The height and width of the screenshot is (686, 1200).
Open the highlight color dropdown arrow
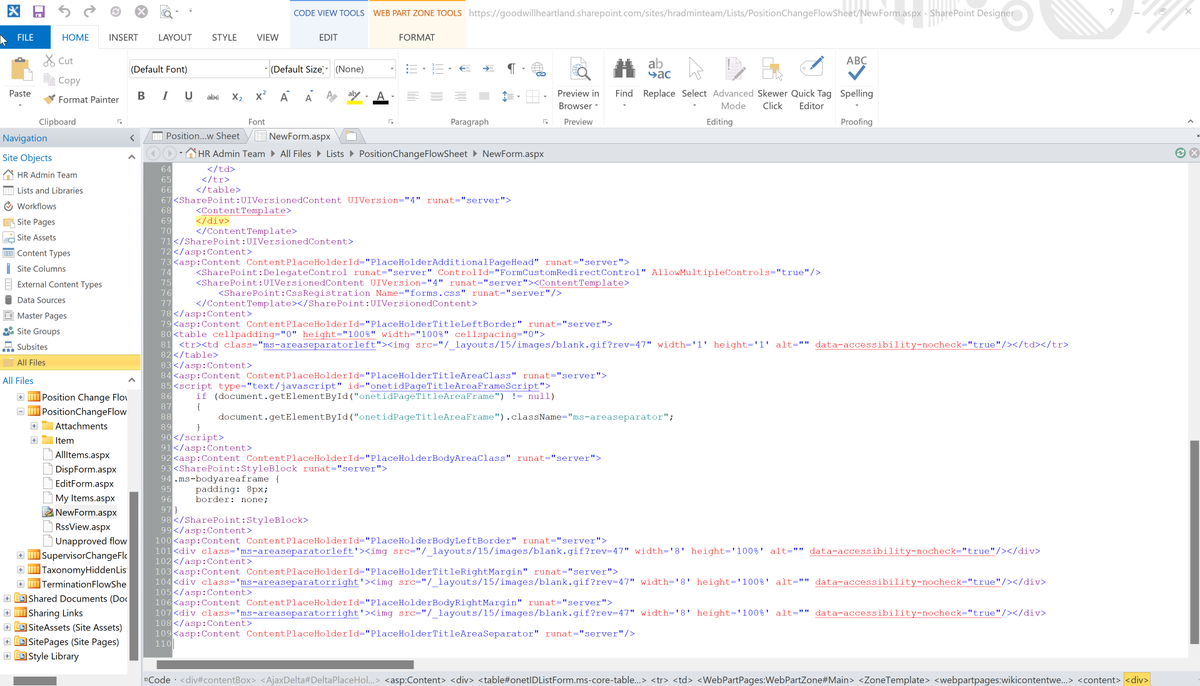365,97
